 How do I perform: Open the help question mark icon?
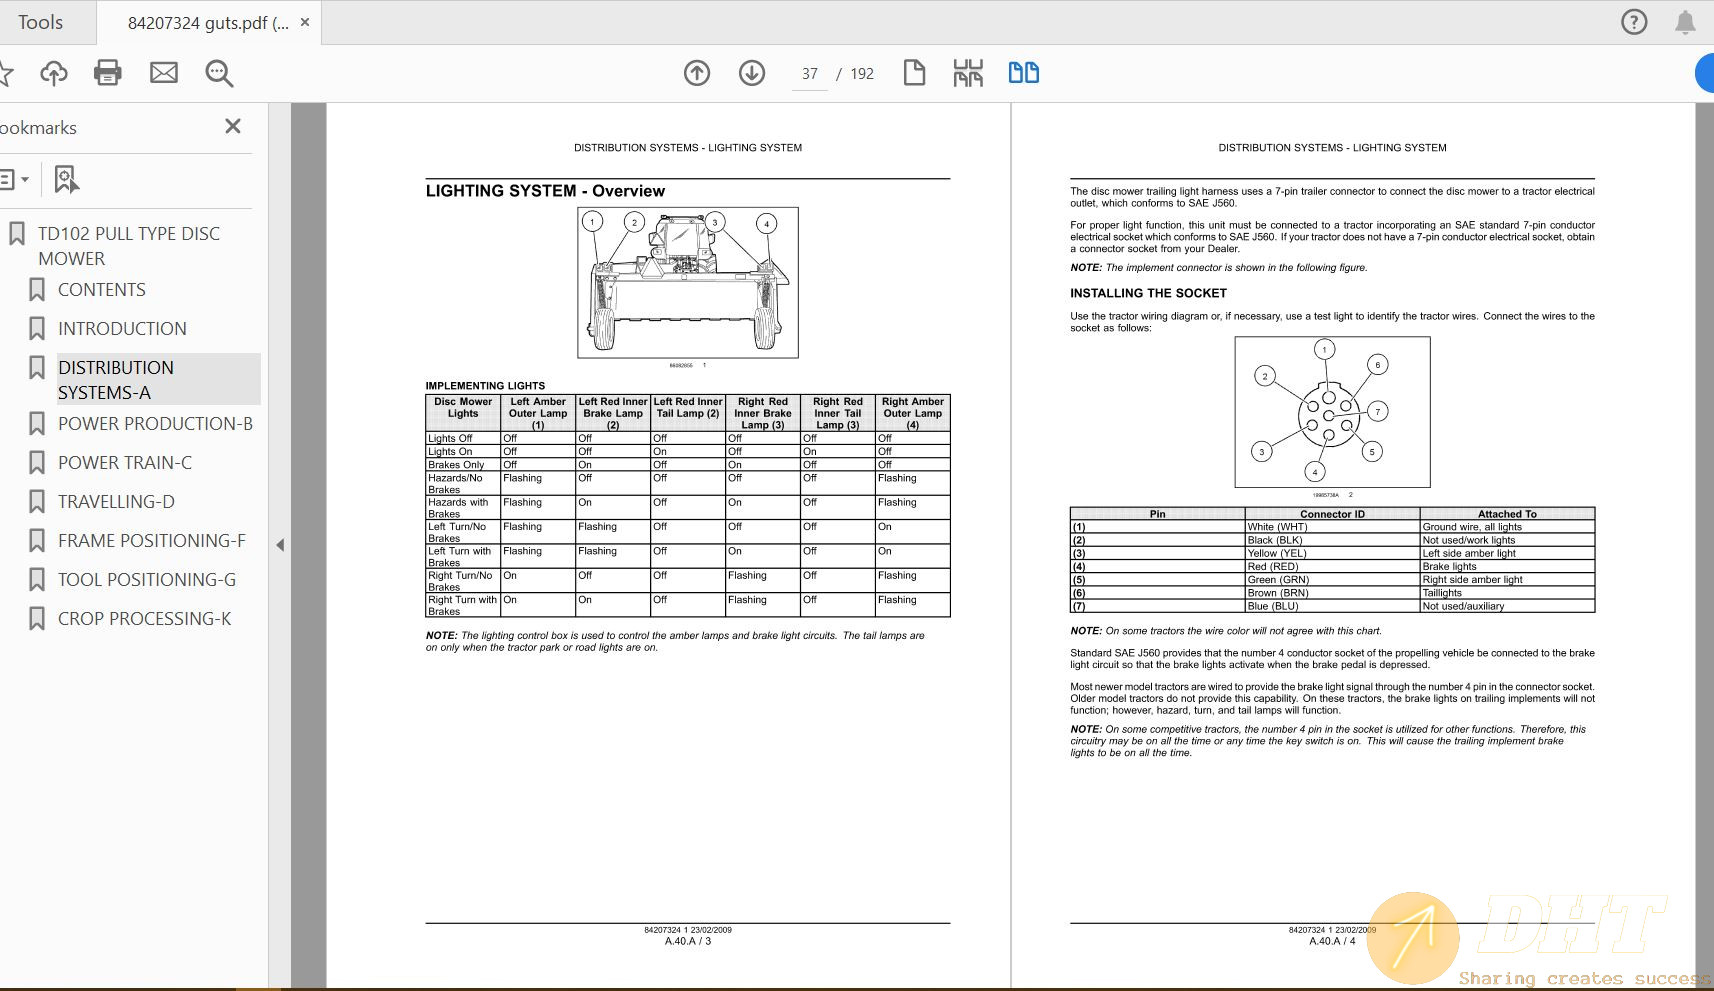tap(1634, 22)
